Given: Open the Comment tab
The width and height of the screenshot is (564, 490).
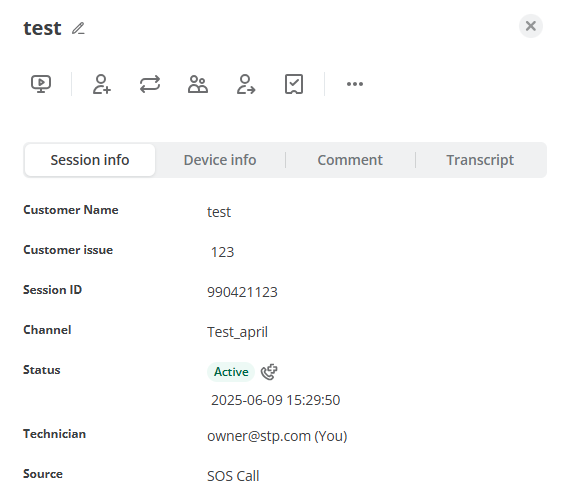Looking at the screenshot, I should point(350,160).
